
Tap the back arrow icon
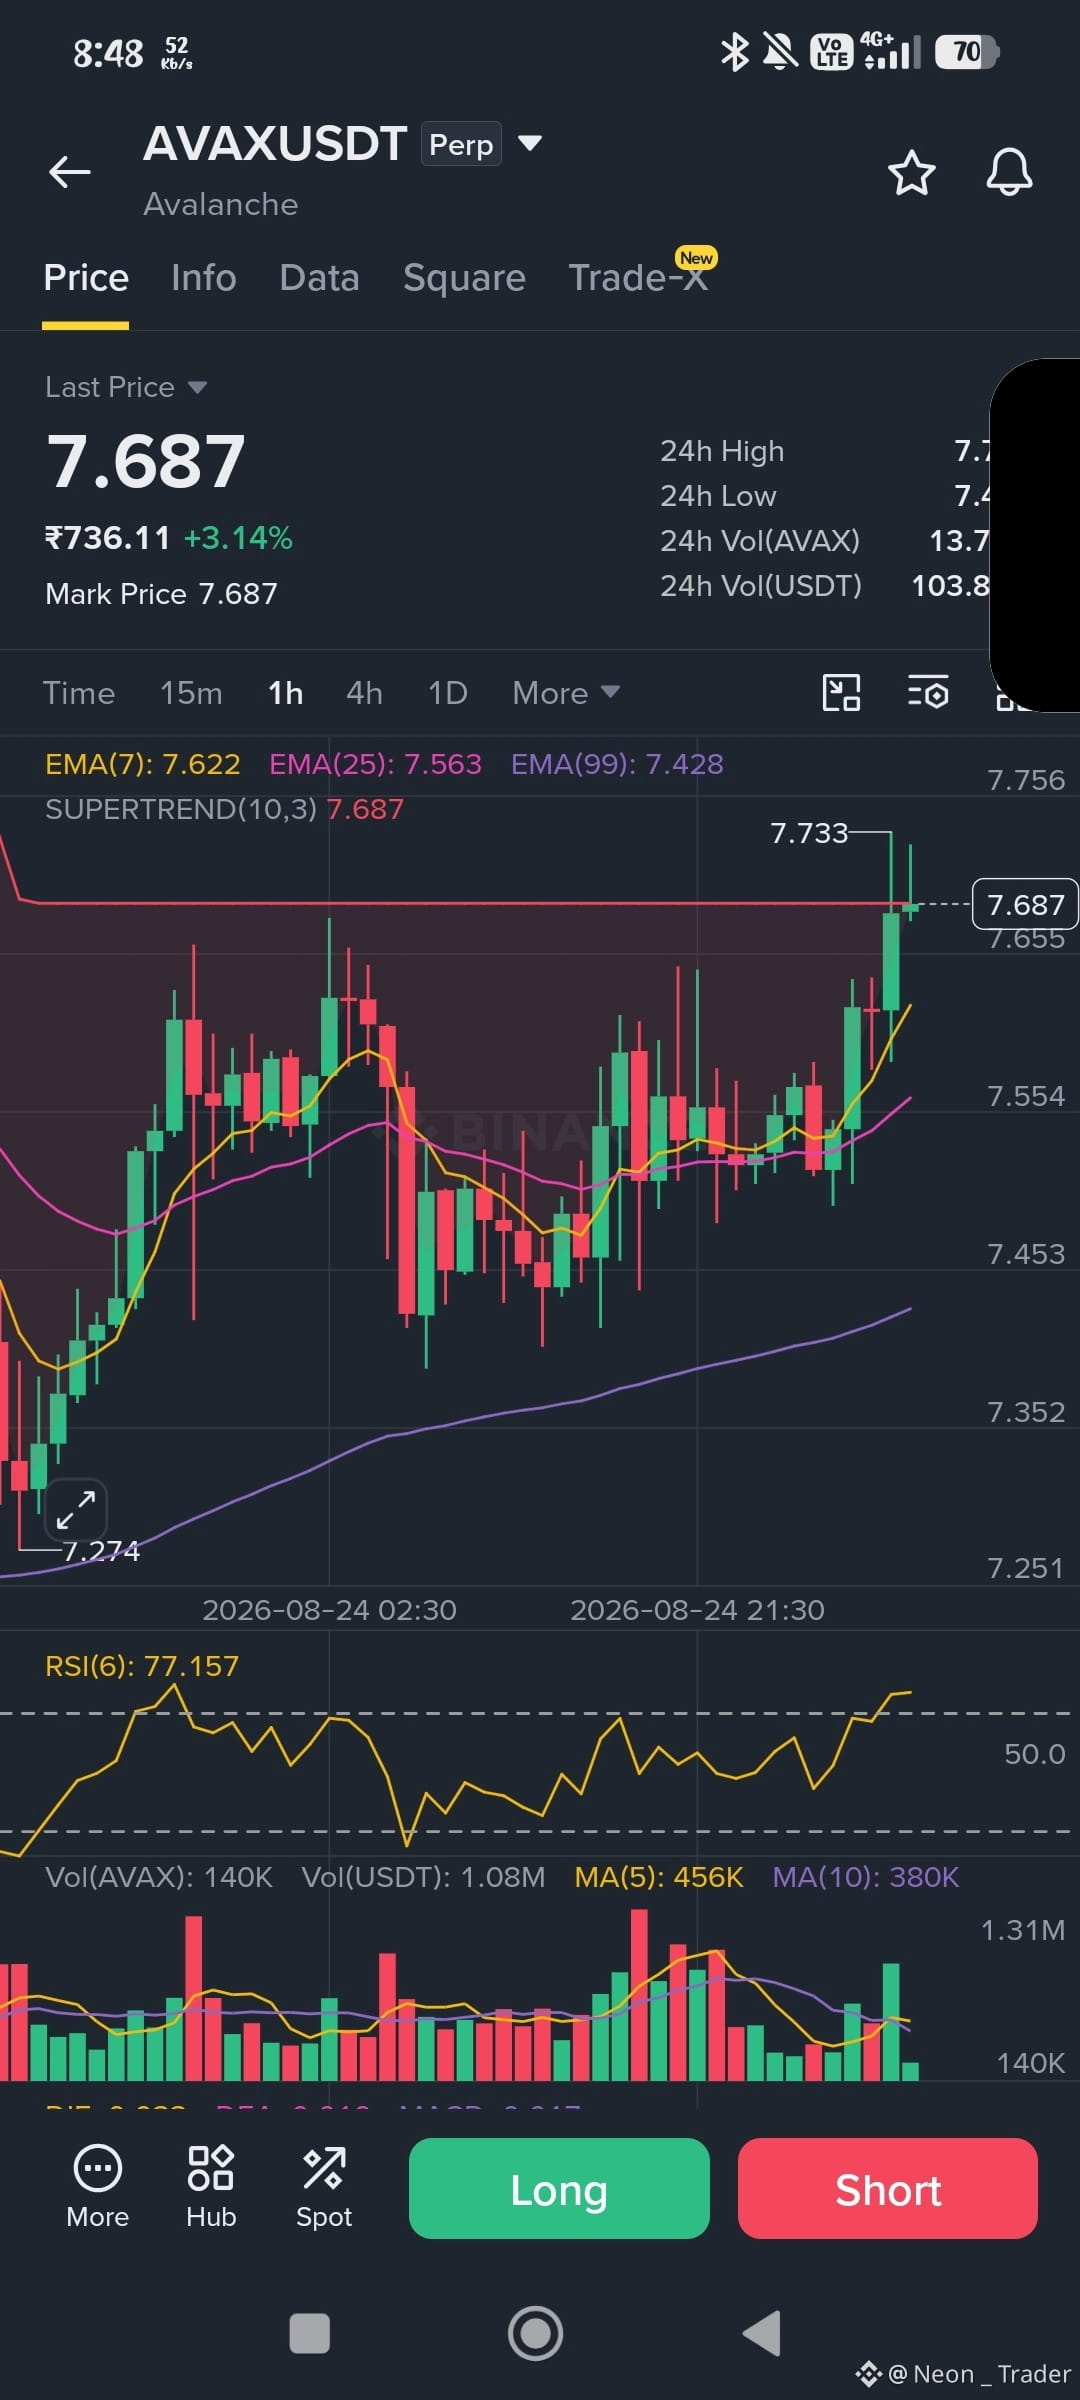click(70, 172)
